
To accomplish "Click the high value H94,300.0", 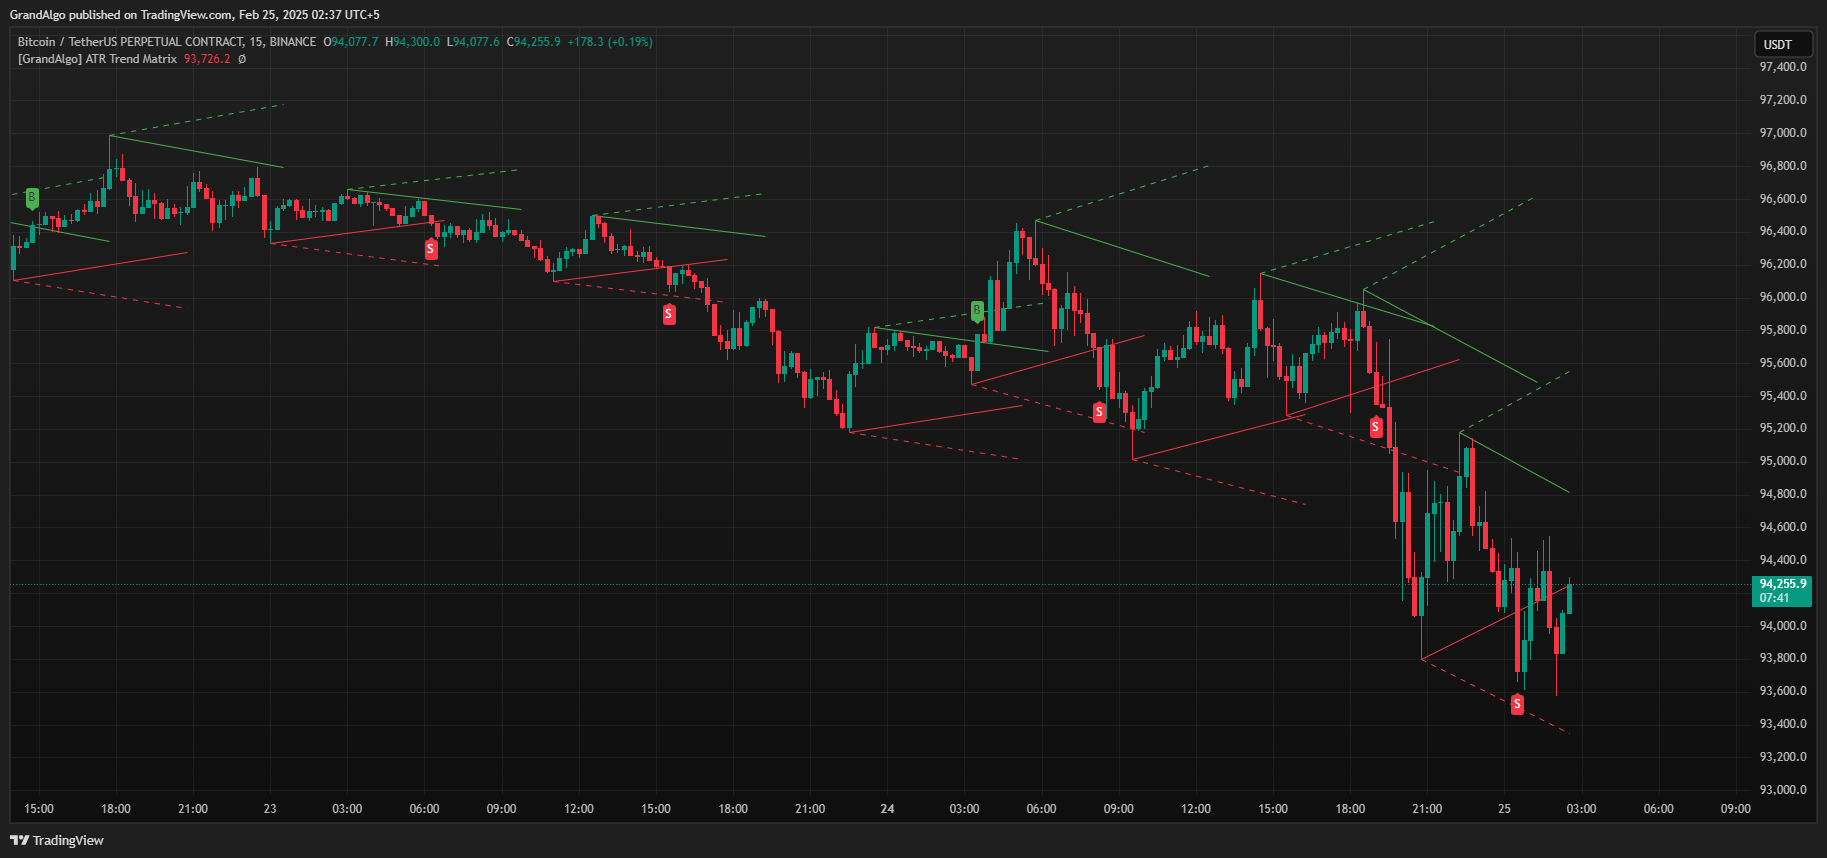I will point(412,42).
